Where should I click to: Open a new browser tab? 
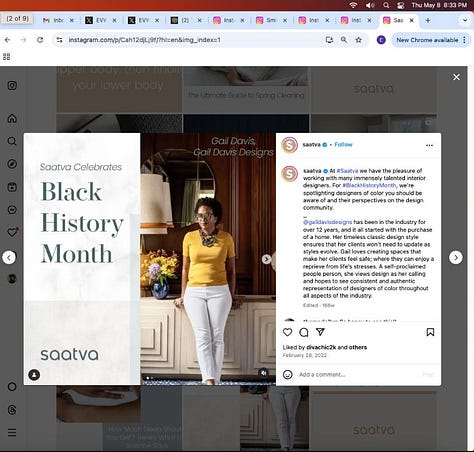click(428, 20)
